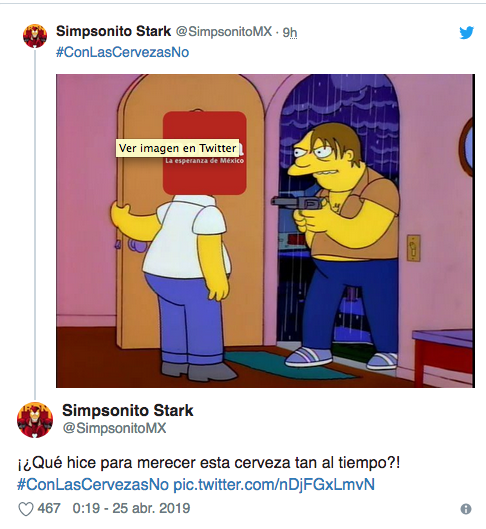Open the 9h timestamp link
The height and width of the screenshot is (529, 486).
290,32
